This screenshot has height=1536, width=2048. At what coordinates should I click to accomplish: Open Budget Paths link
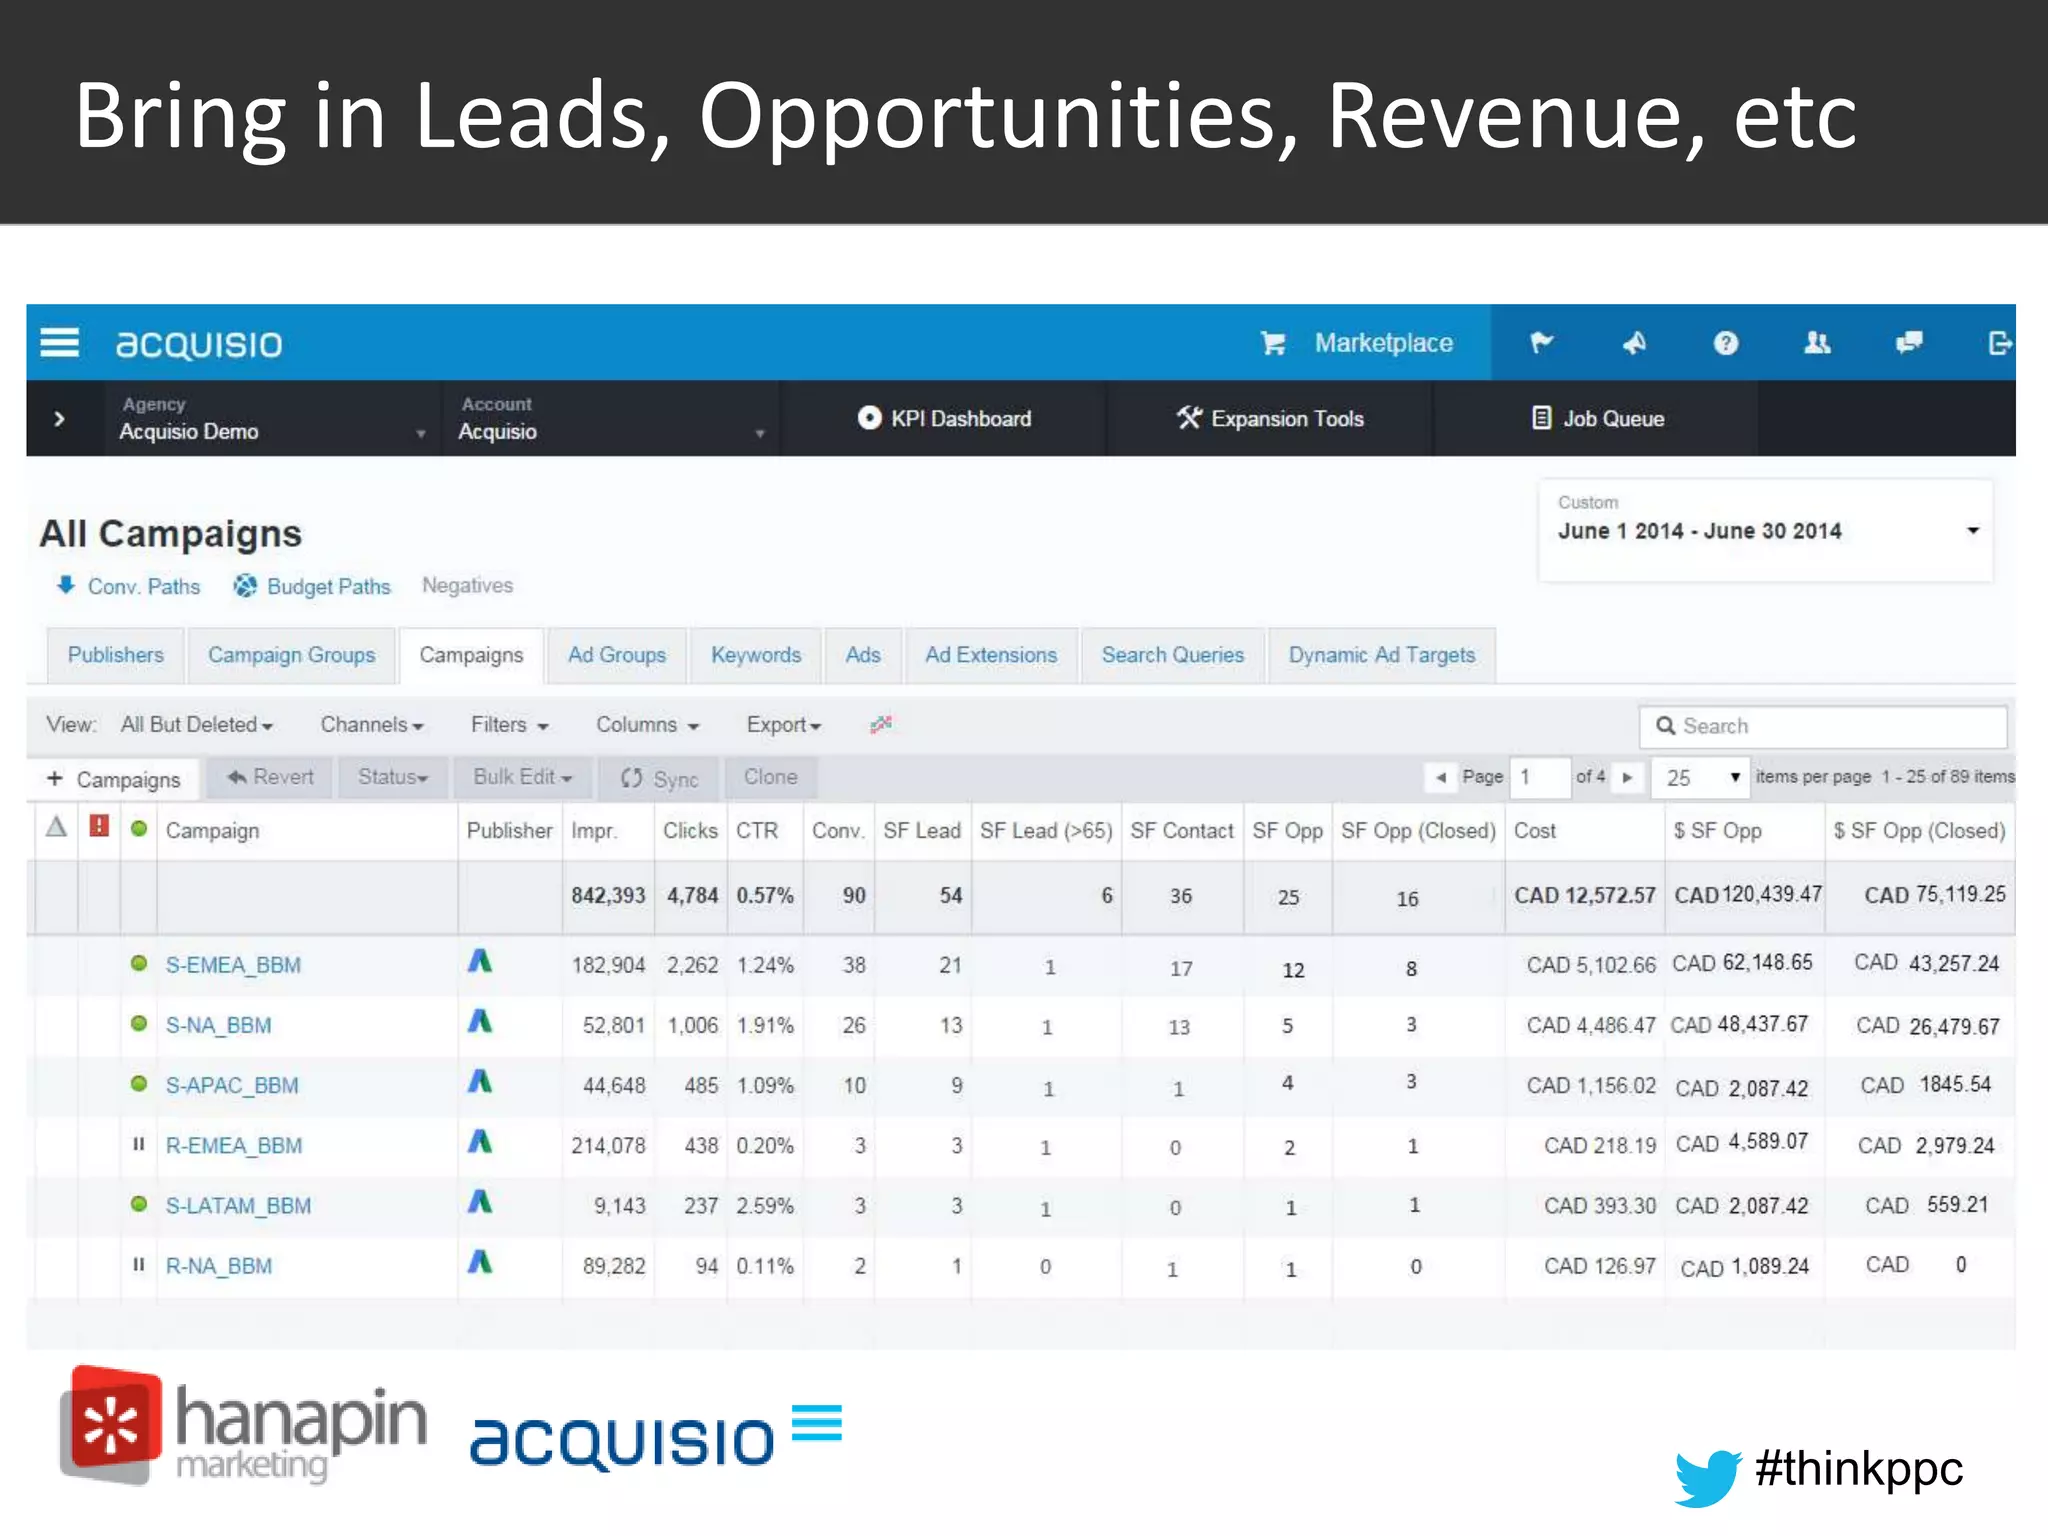312,586
